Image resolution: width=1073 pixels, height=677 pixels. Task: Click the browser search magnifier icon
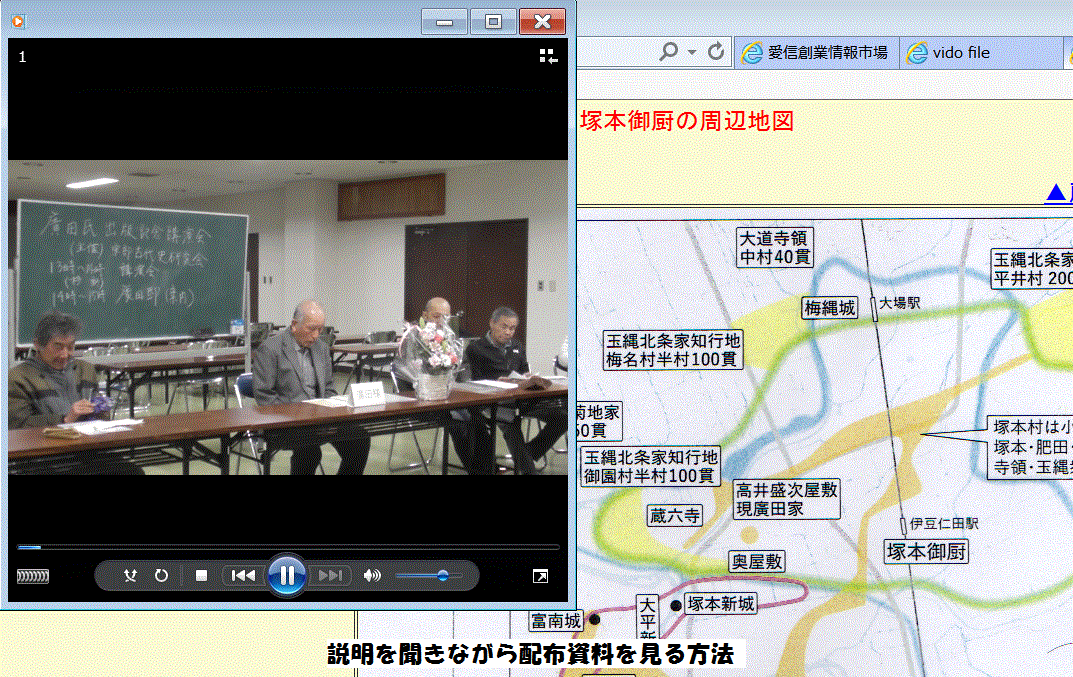coord(668,52)
